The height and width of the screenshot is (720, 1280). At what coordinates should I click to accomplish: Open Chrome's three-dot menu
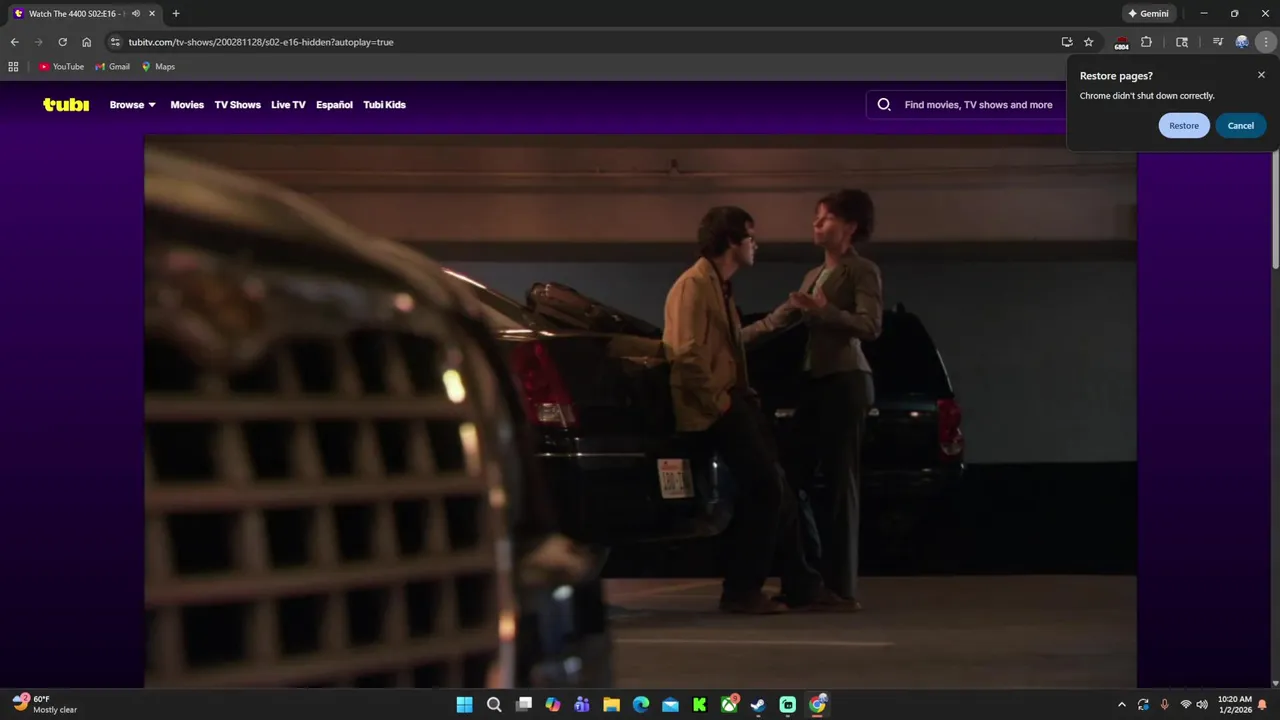(x=1266, y=42)
